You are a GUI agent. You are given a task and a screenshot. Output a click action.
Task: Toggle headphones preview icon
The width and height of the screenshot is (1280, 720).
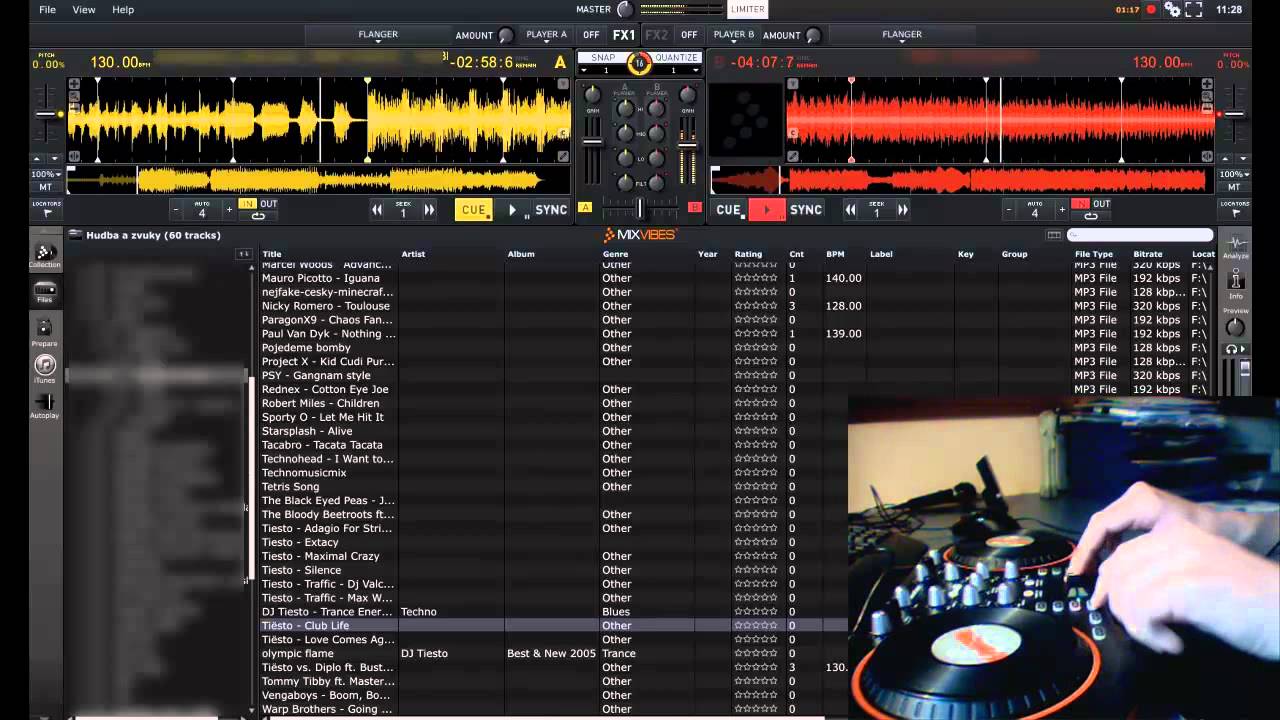[1236, 349]
